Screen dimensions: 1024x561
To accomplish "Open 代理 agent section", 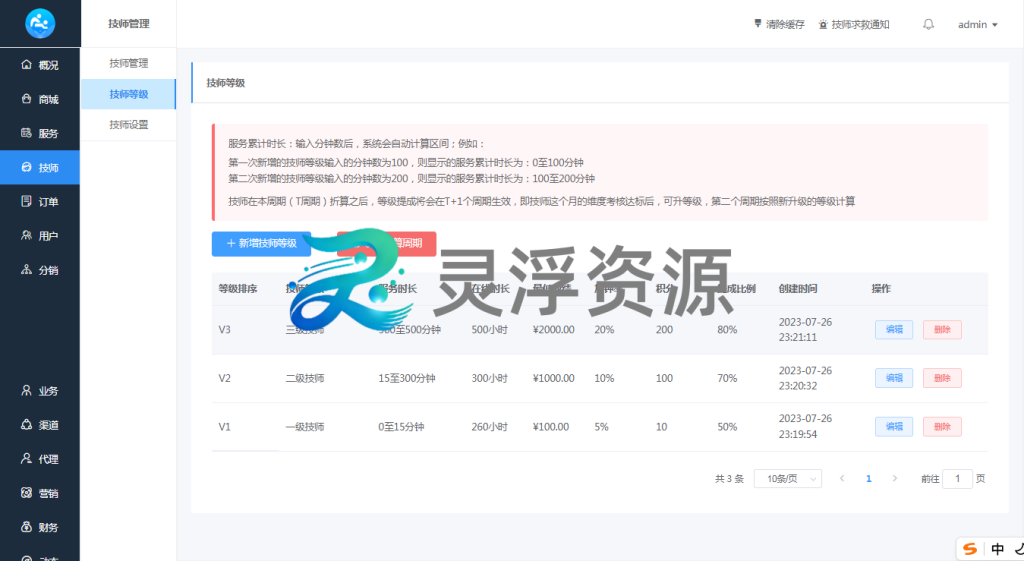I will pyautogui.click(x=40, y=459).
